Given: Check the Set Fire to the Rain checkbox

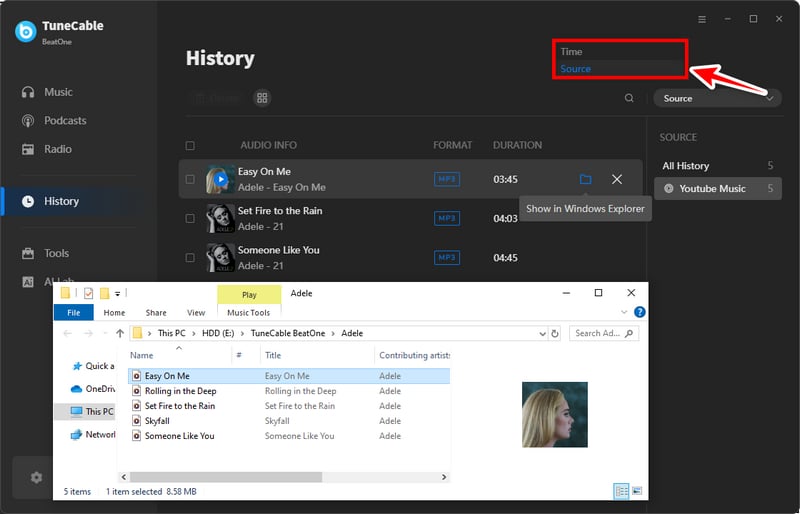Looking at the screenshot, I should coord(190,218).
